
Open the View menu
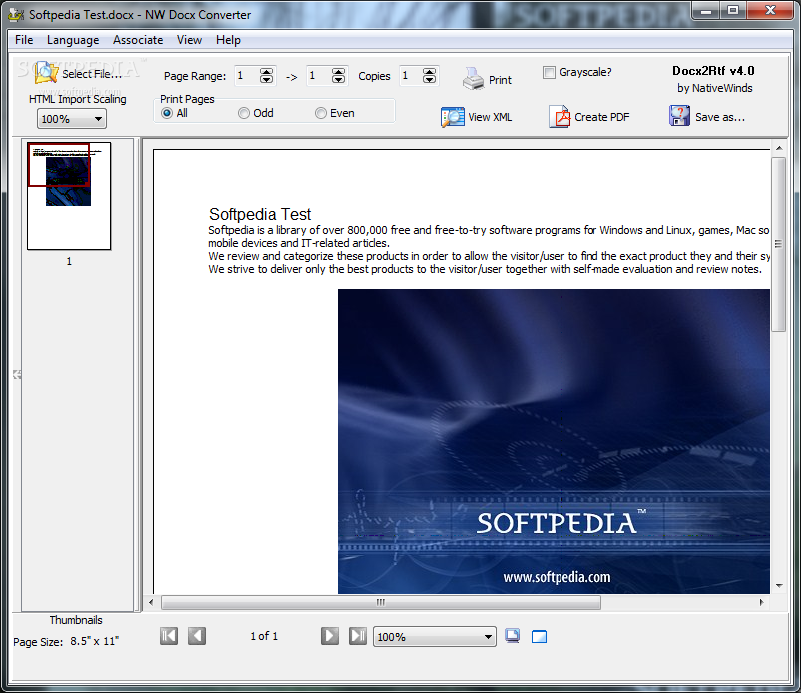click(x=189, y=40)
